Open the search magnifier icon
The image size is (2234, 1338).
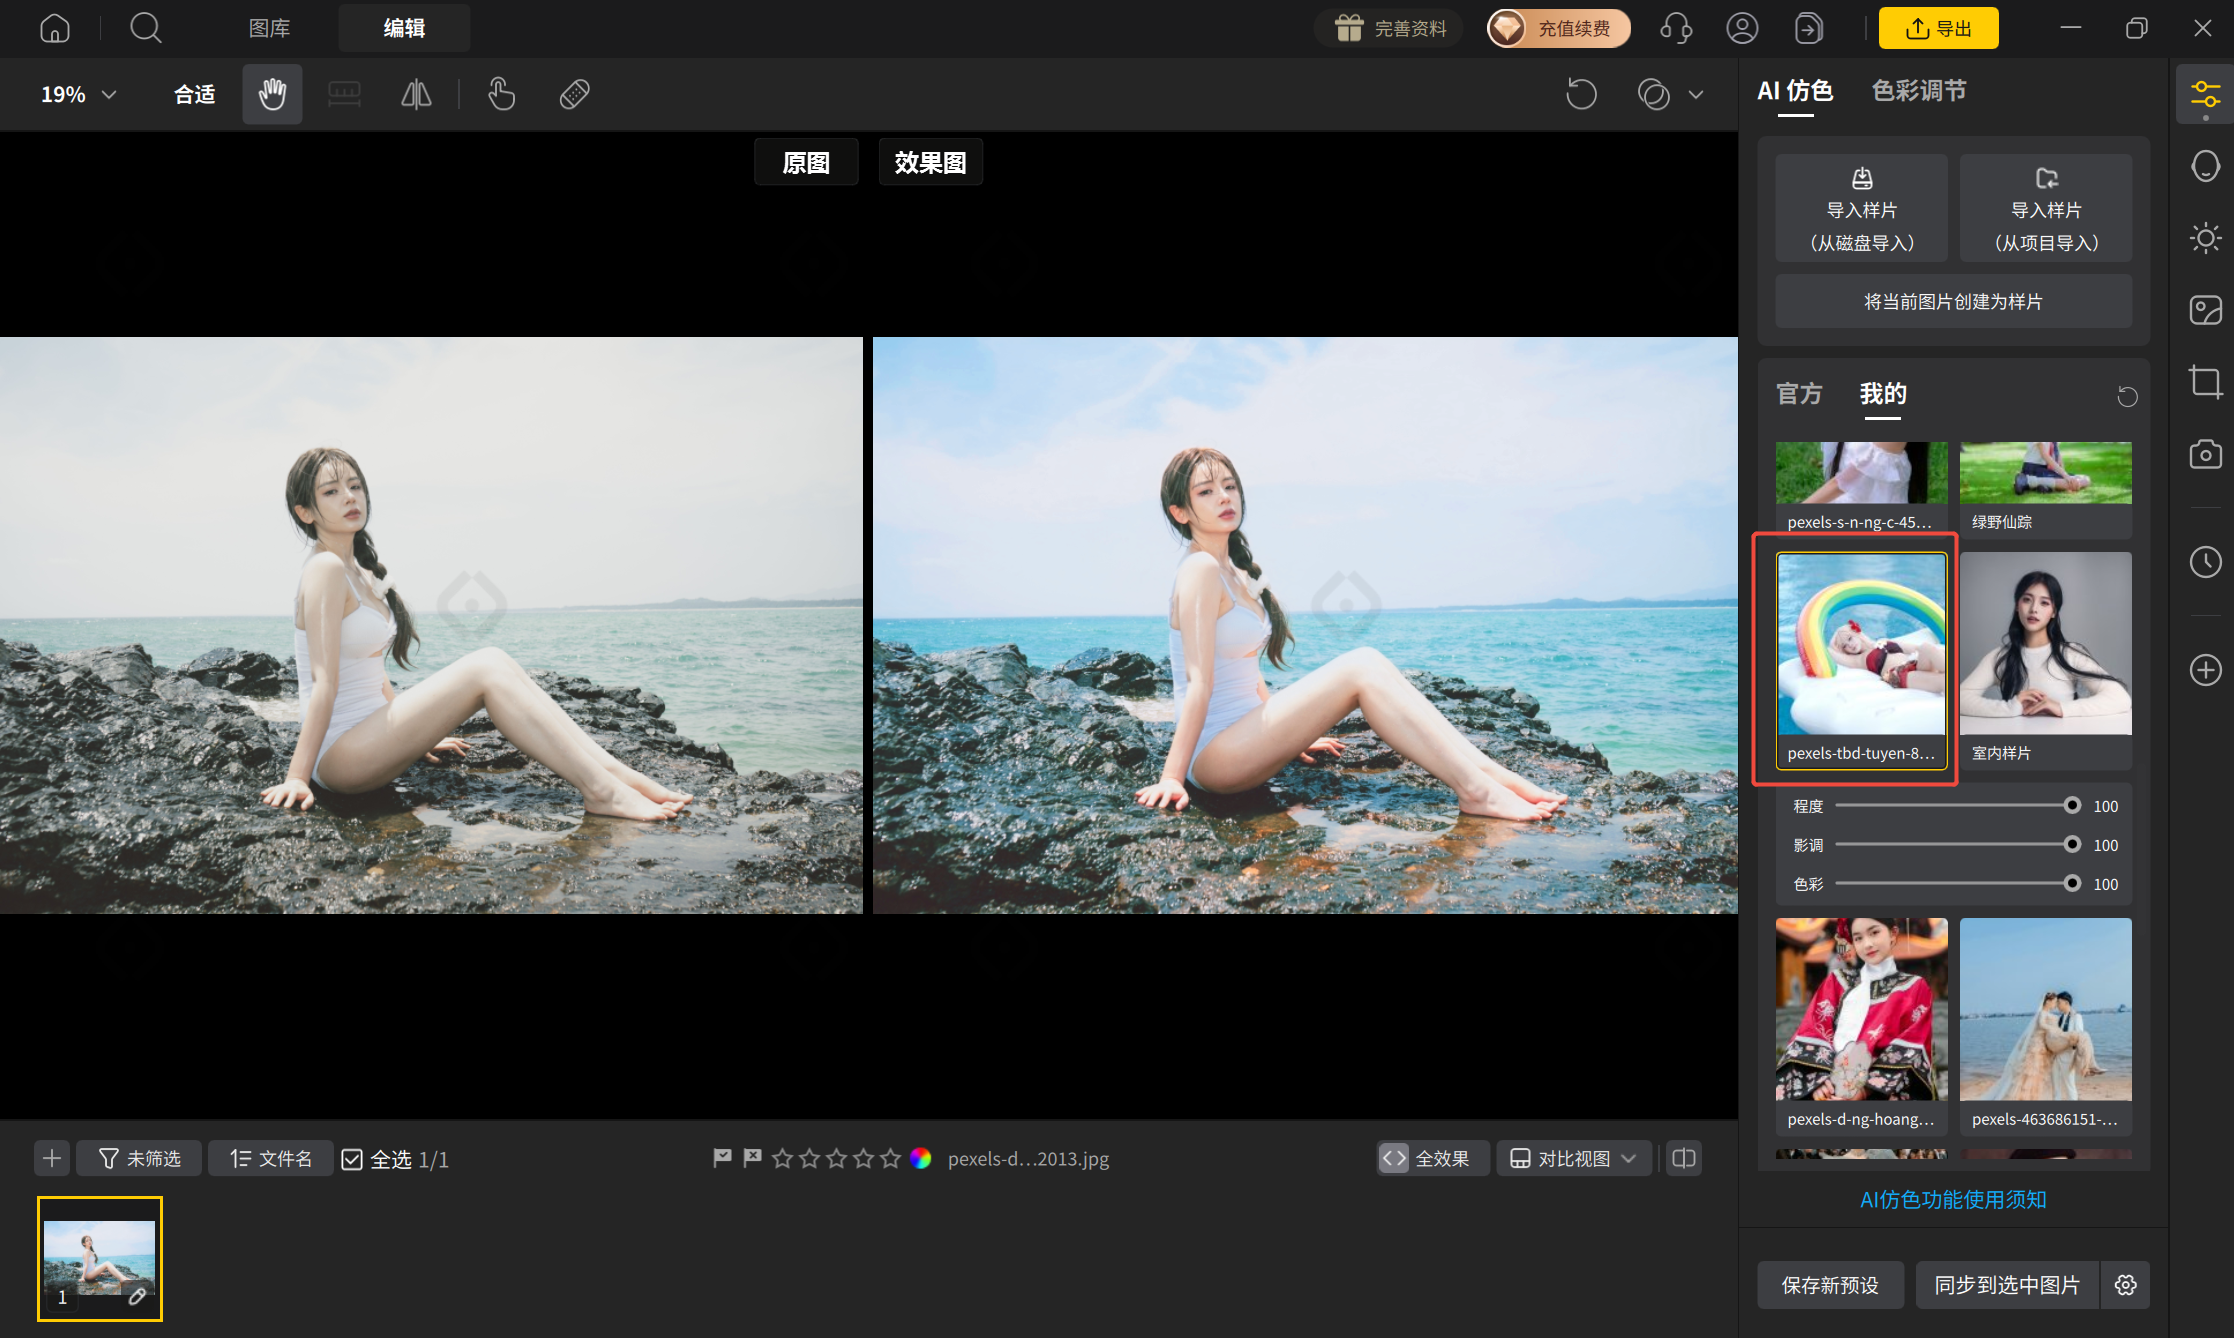pos(146,28)
